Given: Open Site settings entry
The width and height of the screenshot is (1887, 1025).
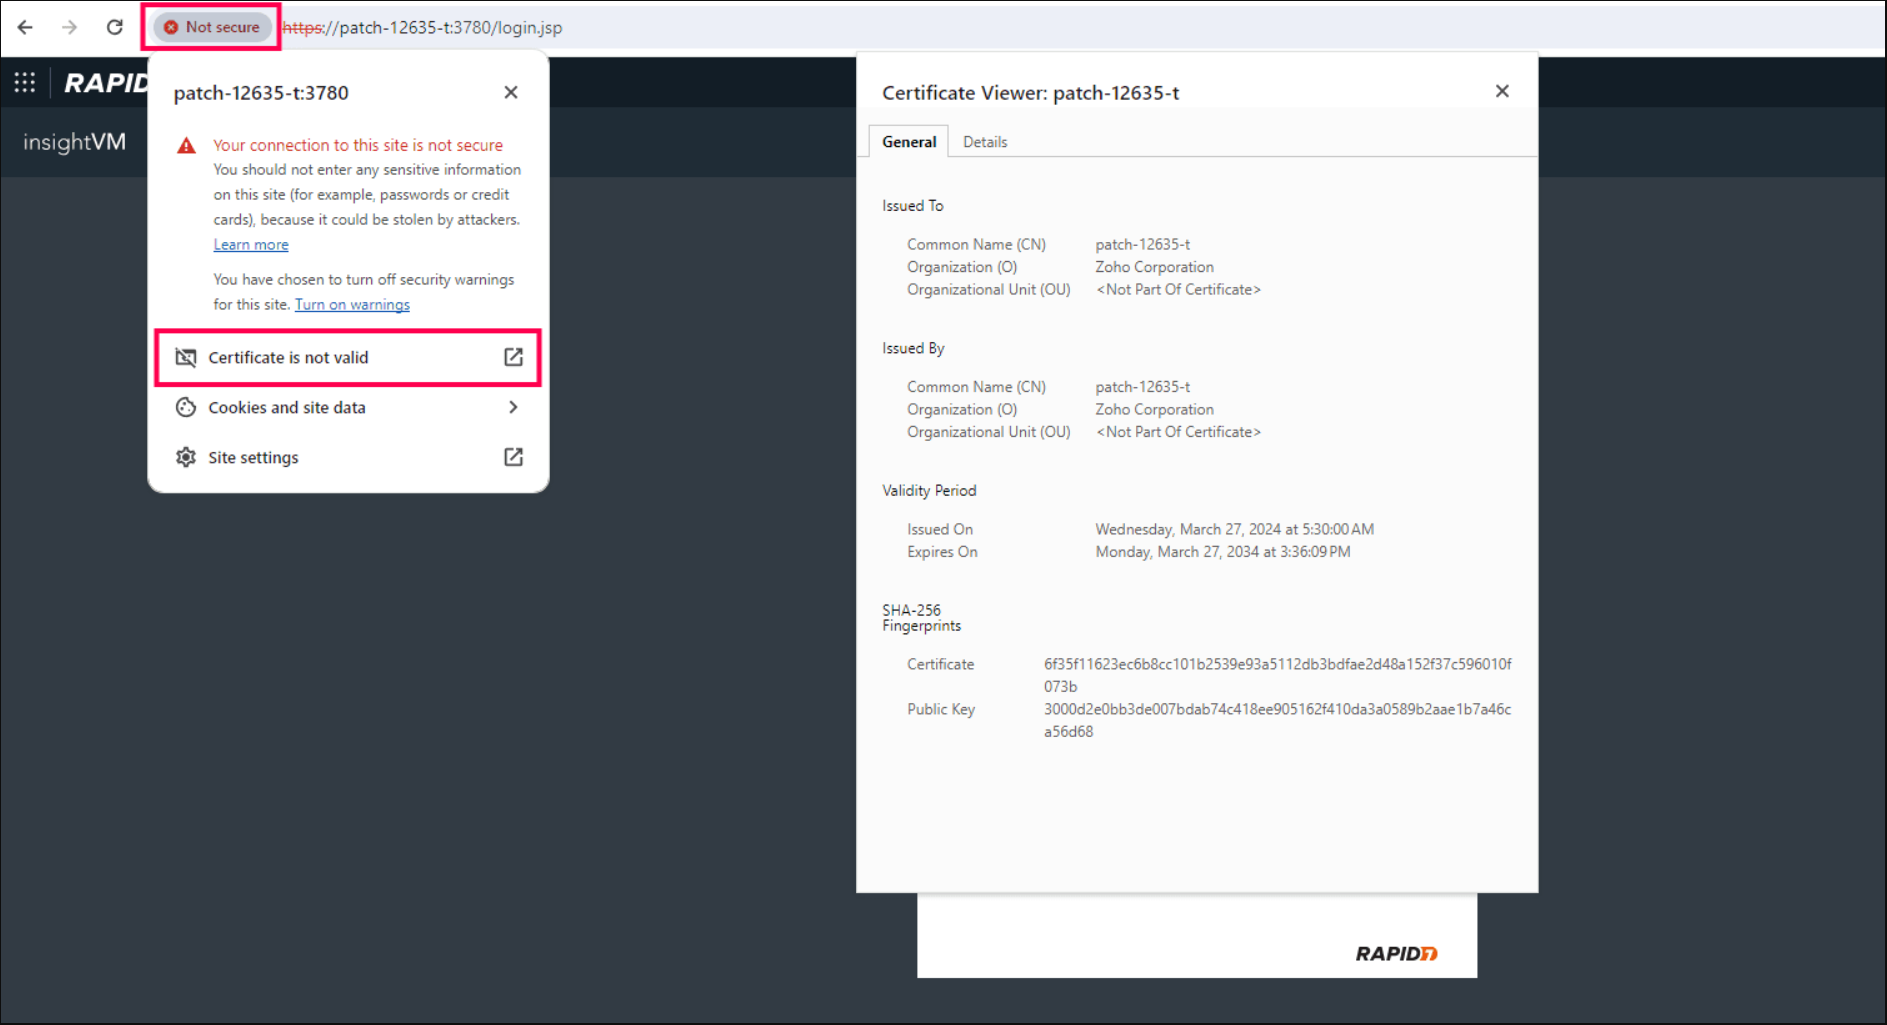Looking at the screenshot, I should point(348,457).
